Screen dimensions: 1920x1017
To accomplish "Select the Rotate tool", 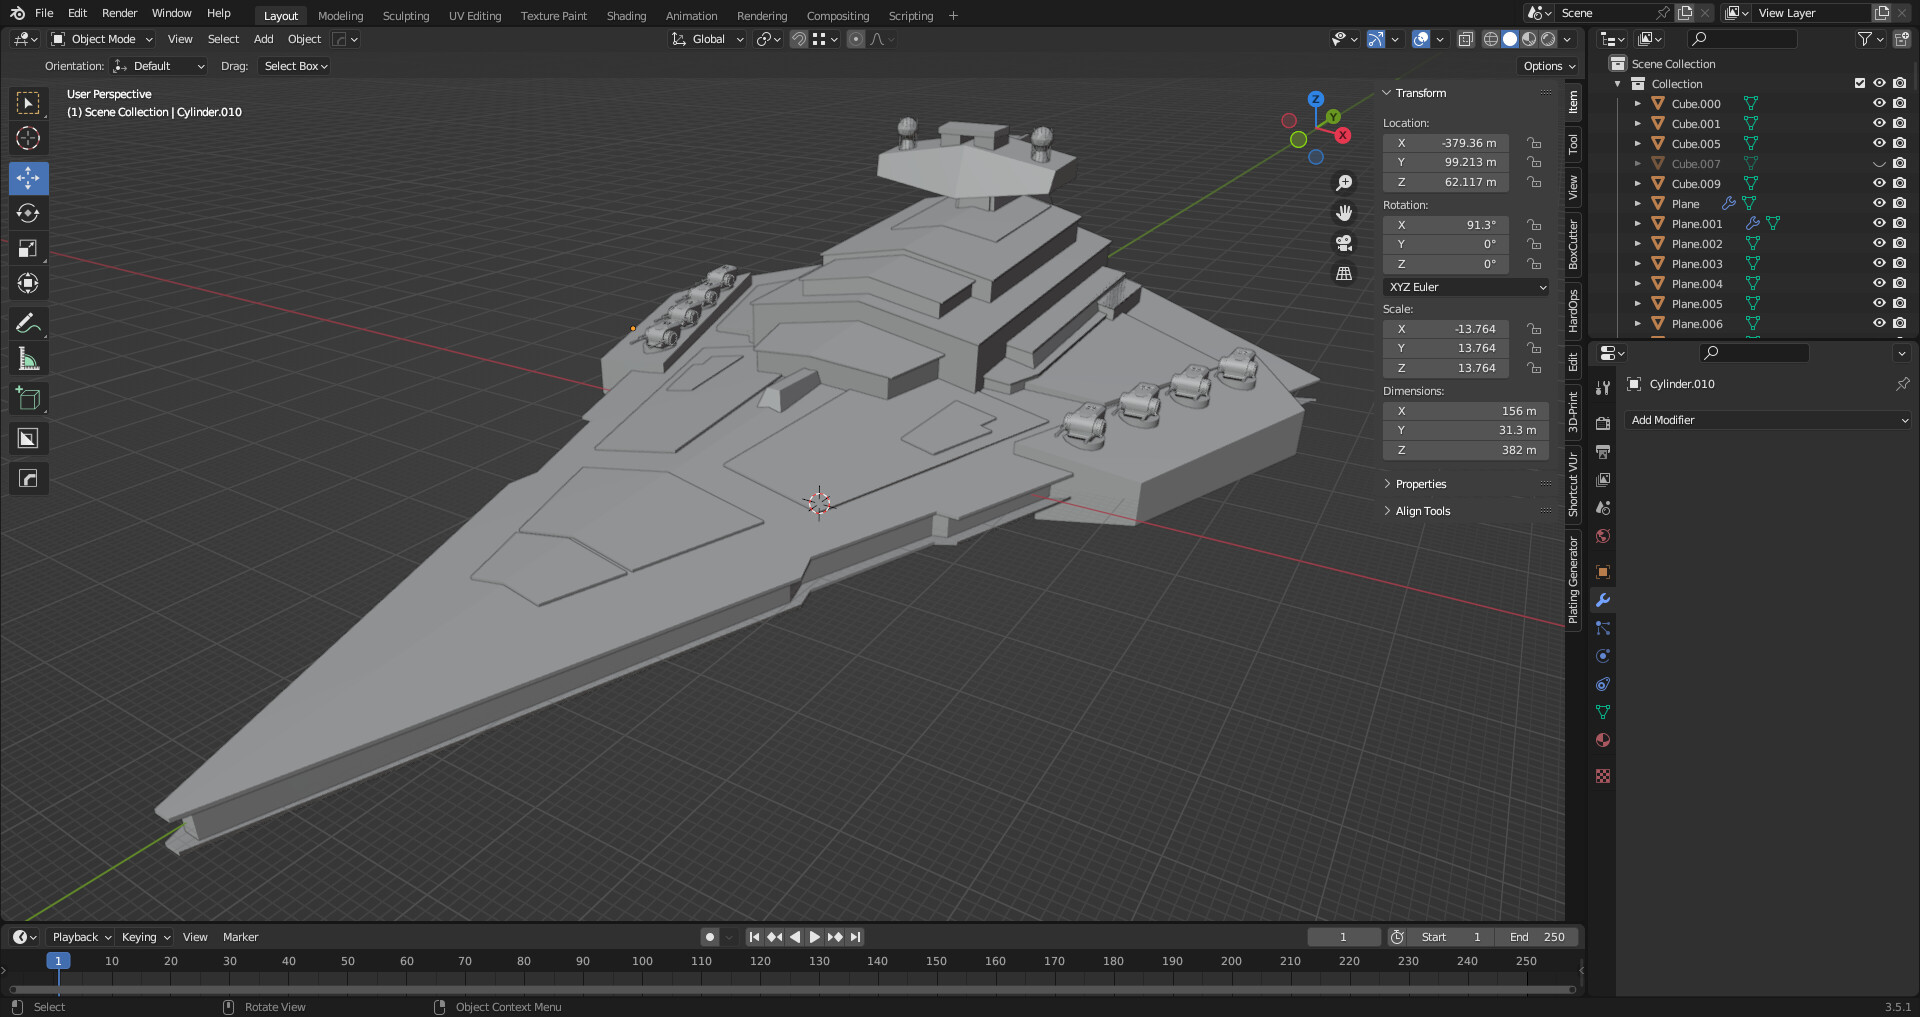I will (28, 213).
